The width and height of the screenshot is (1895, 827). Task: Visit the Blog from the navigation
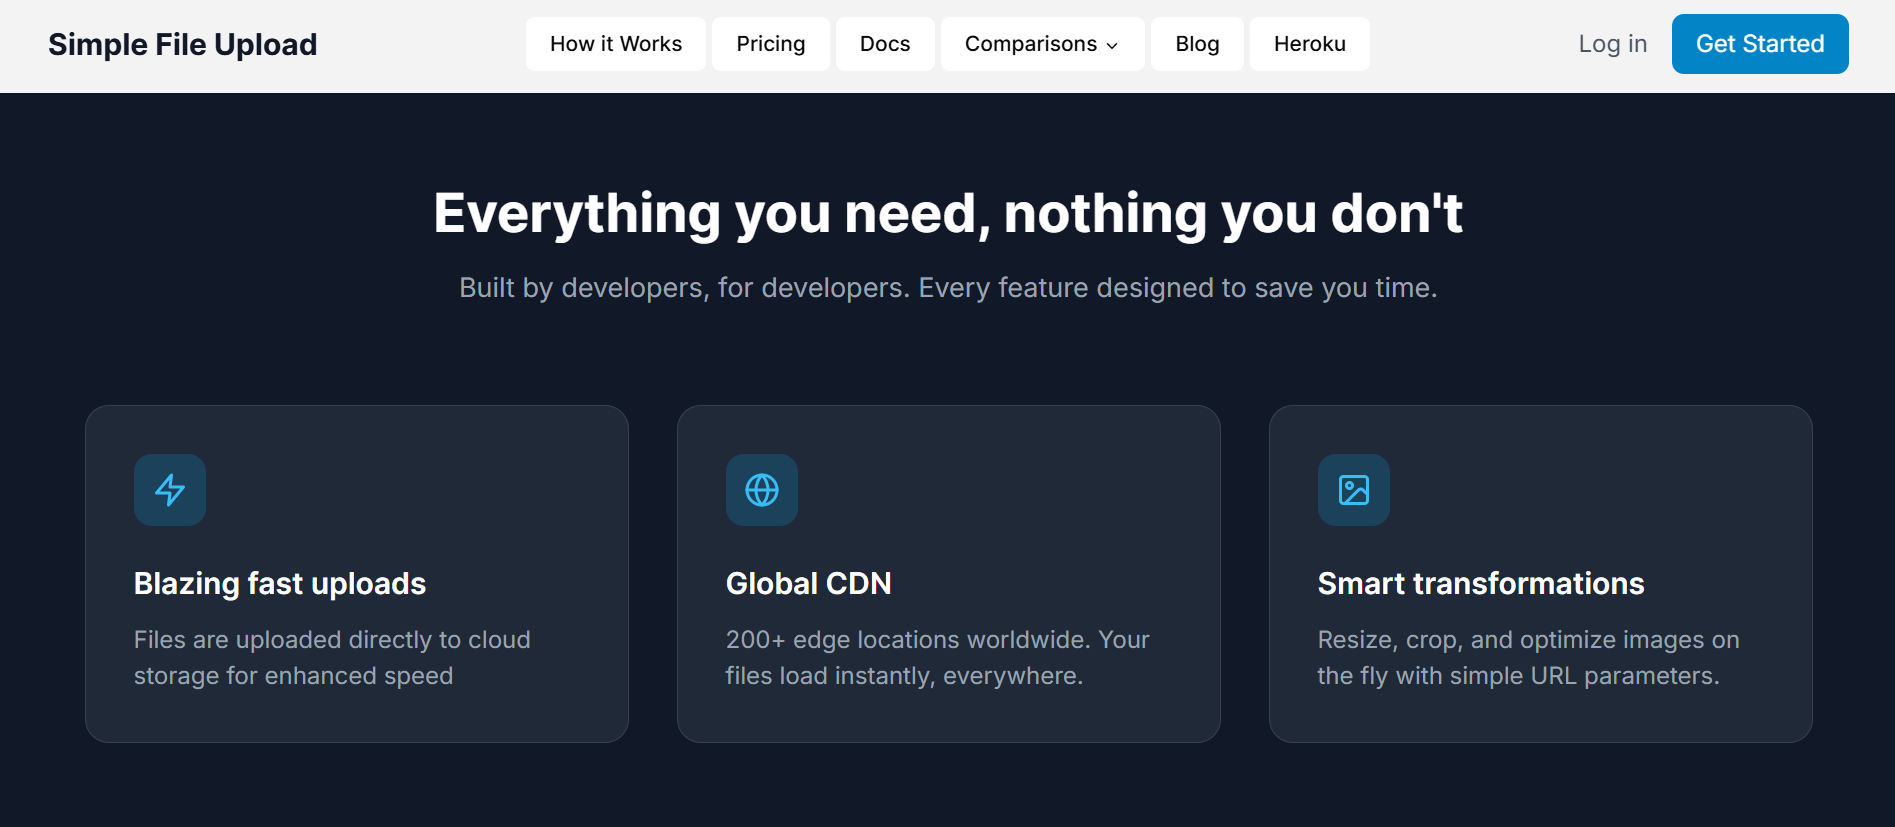[1197, 44]
